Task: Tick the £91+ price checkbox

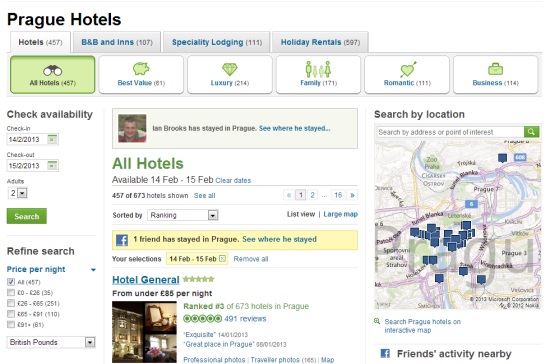Action: [x=11, y=324]
